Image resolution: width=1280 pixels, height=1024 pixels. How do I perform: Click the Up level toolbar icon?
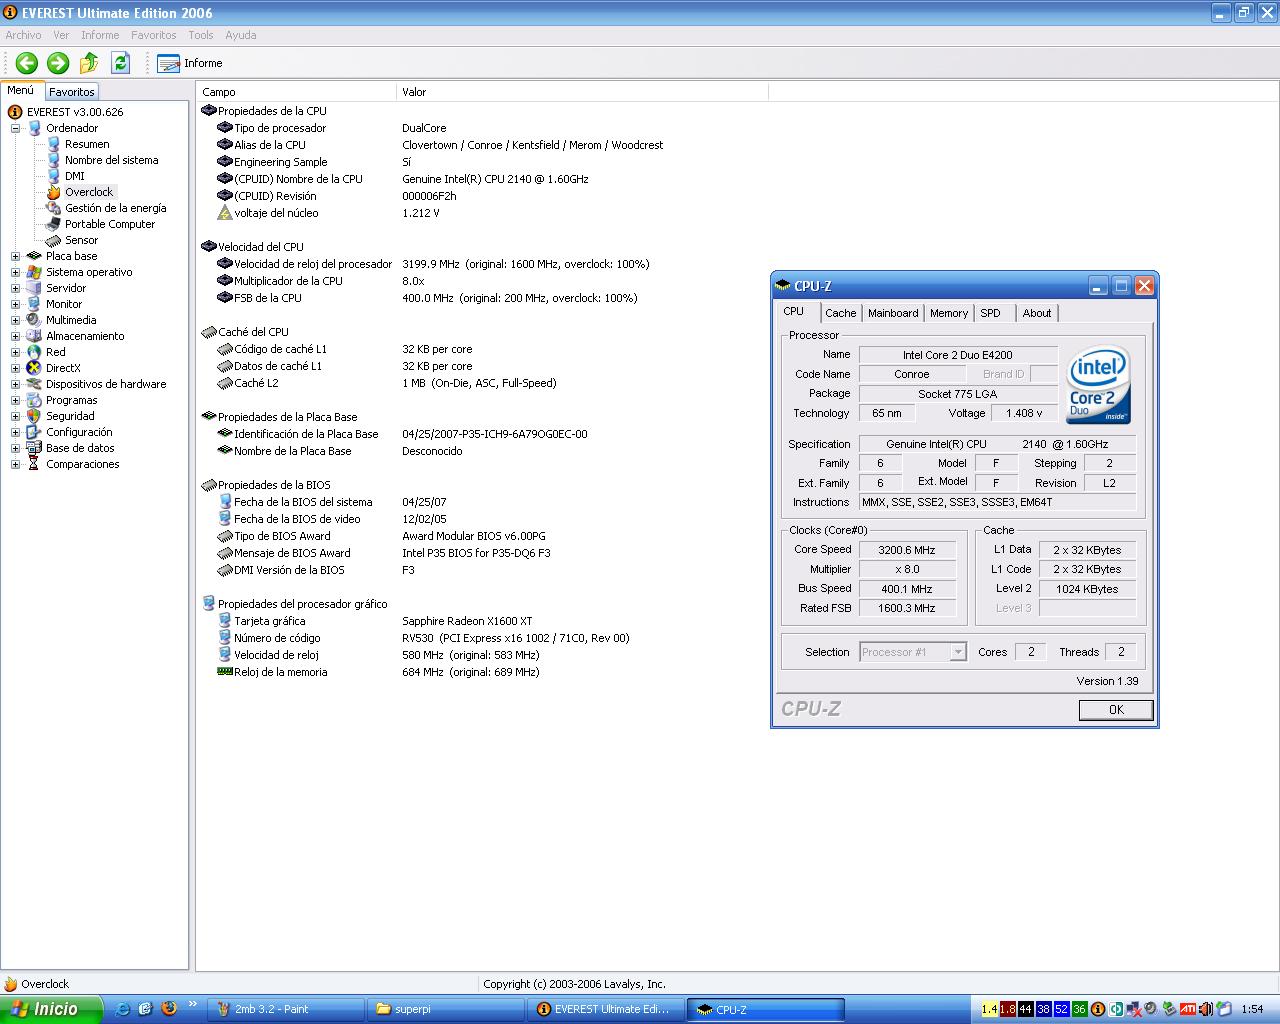tap(89, 63)
